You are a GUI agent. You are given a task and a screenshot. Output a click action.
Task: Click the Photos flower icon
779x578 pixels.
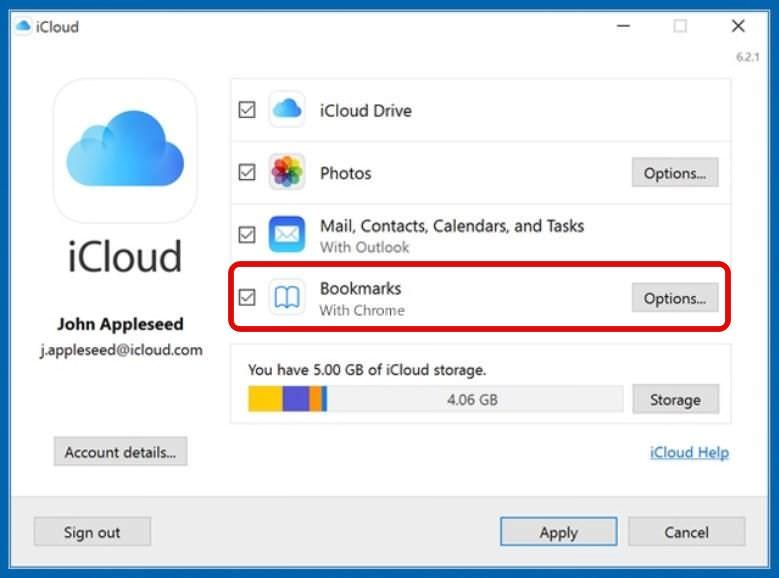click(x=287, y=172)
